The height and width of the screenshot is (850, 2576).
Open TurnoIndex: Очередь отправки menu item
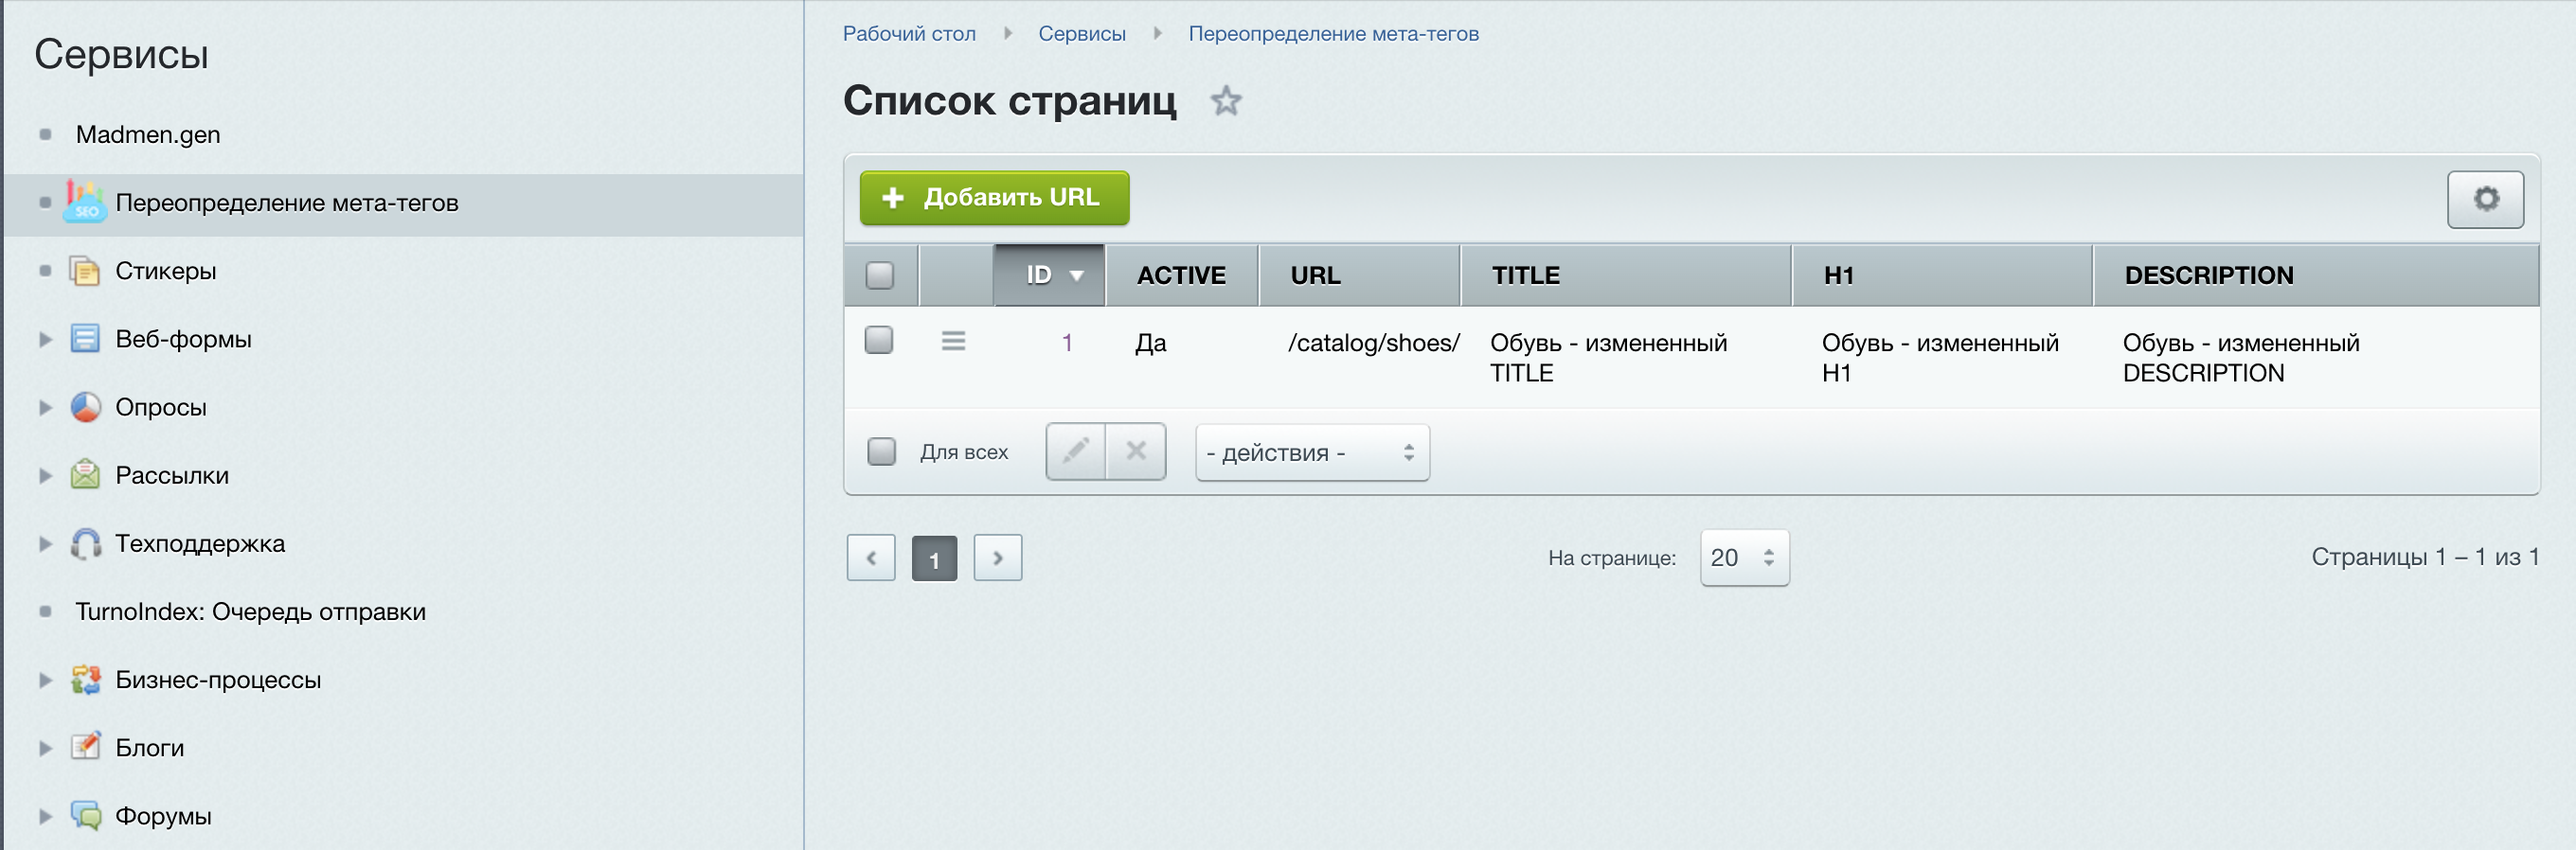pos(250,612)
